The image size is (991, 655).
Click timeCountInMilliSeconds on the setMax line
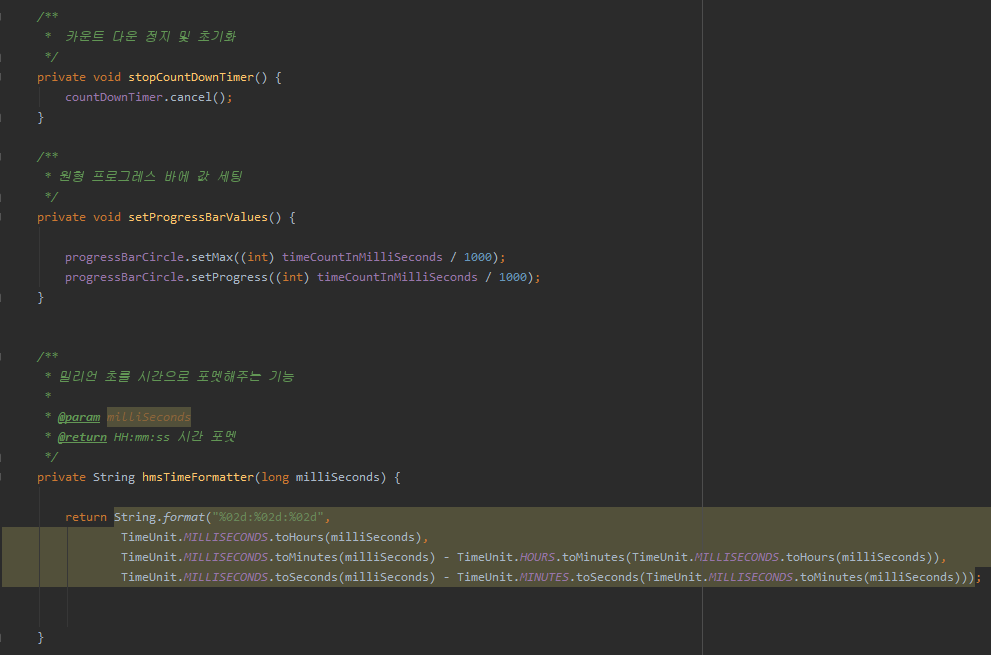(x=362, y=257)
